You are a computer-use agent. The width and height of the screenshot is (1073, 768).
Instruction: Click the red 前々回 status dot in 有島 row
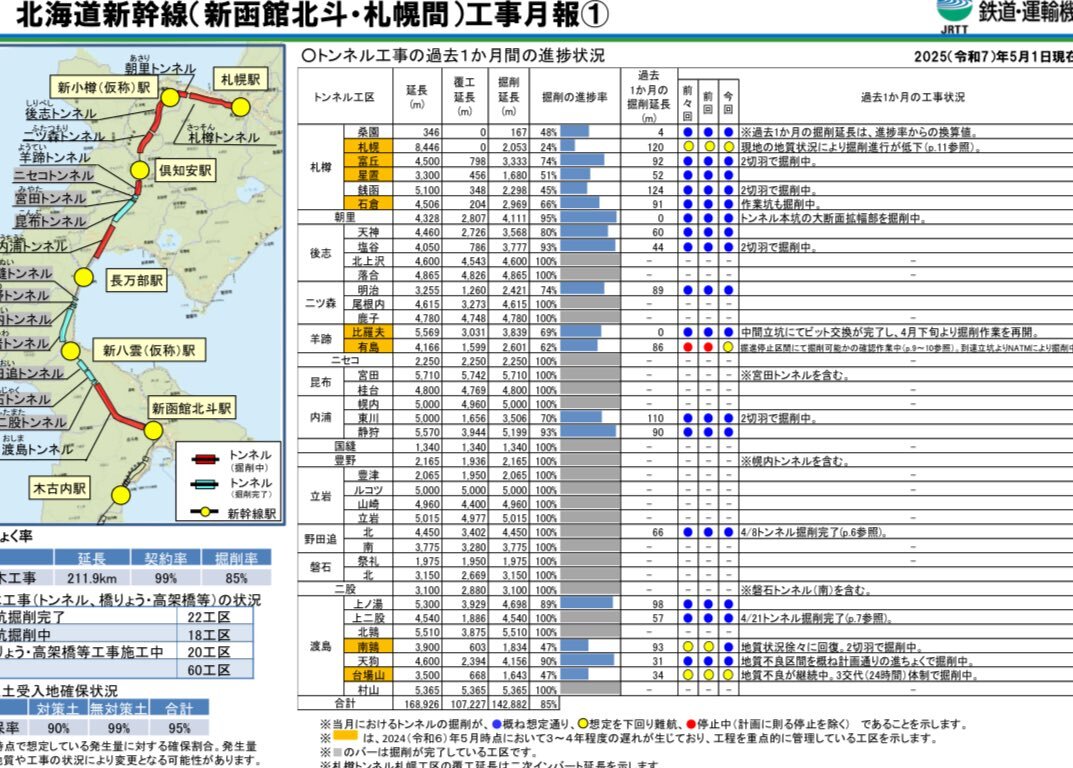(688, 347)
